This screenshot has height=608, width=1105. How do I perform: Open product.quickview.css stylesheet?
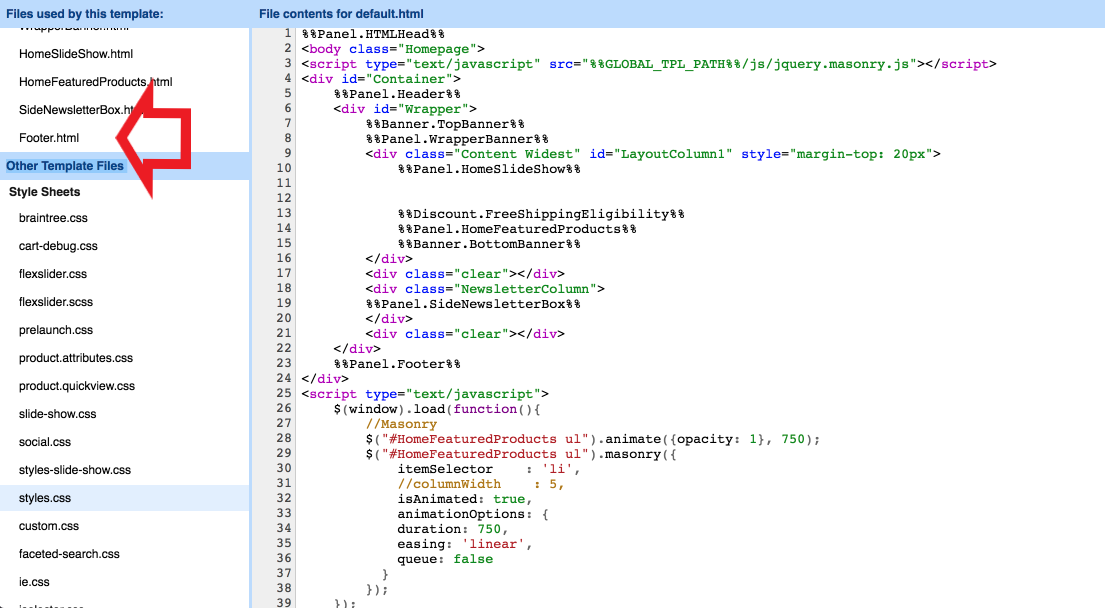pyautogui.click(x=77, y=386)
